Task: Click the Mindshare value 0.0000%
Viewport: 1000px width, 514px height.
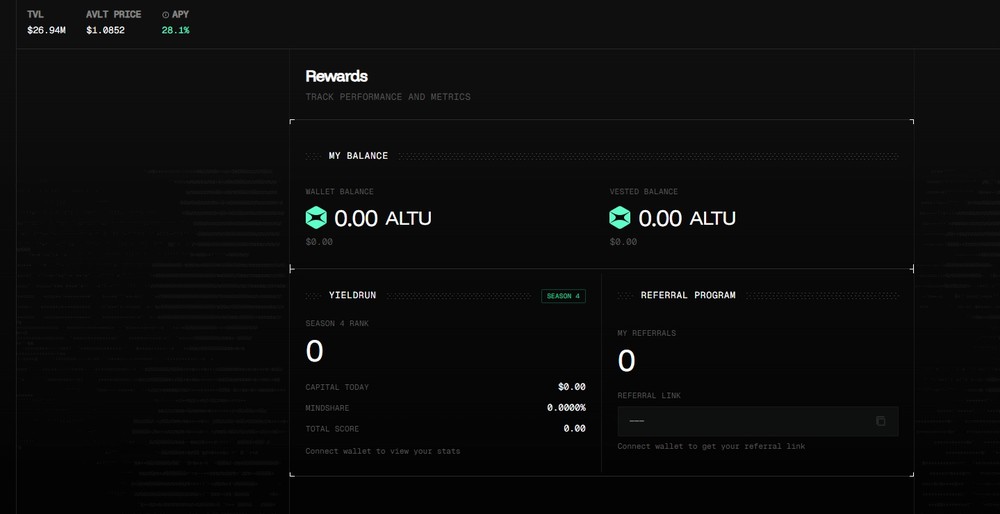Action: 566,408
